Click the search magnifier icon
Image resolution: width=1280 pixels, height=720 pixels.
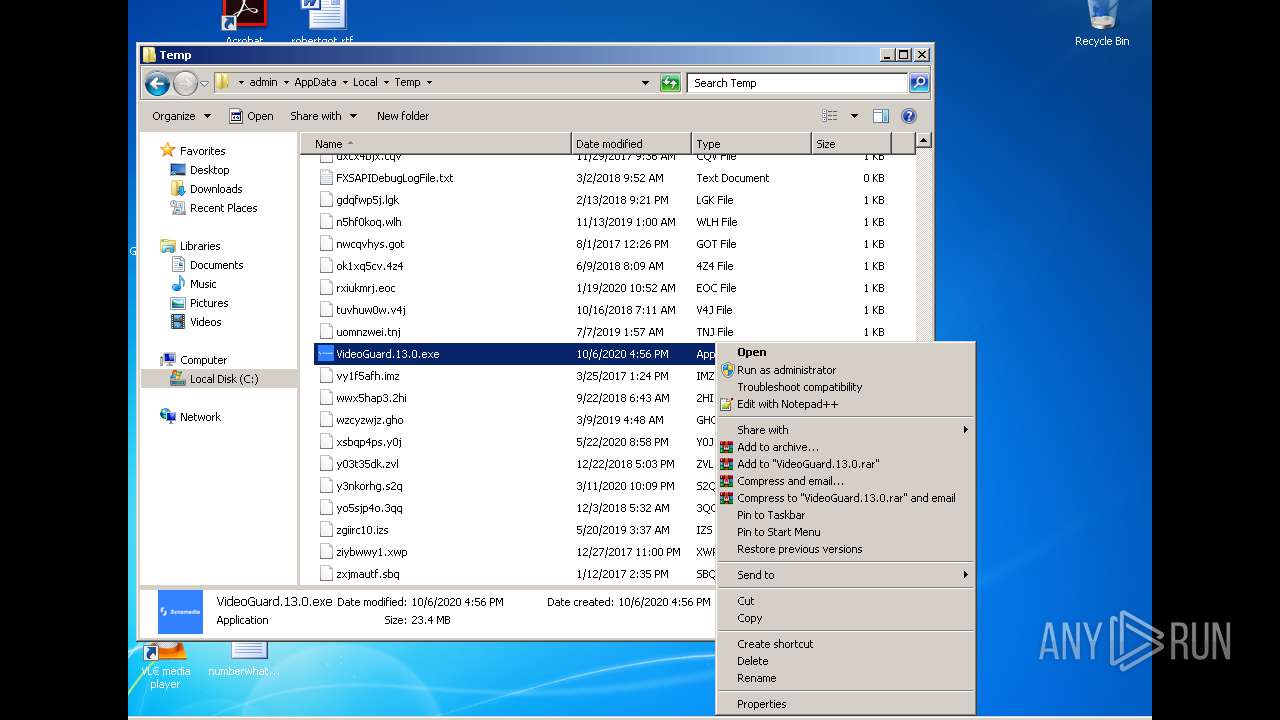click(x=919, y=83)
